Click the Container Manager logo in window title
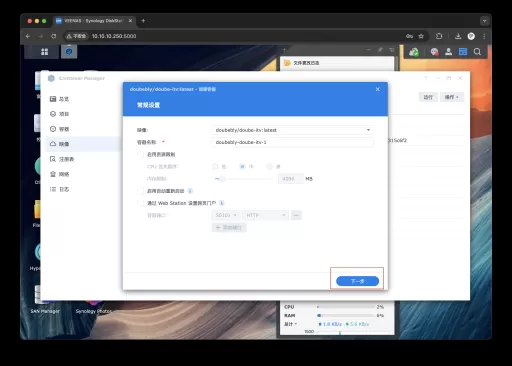Viewport: 512px width, 366px height. tap(51, 78)
